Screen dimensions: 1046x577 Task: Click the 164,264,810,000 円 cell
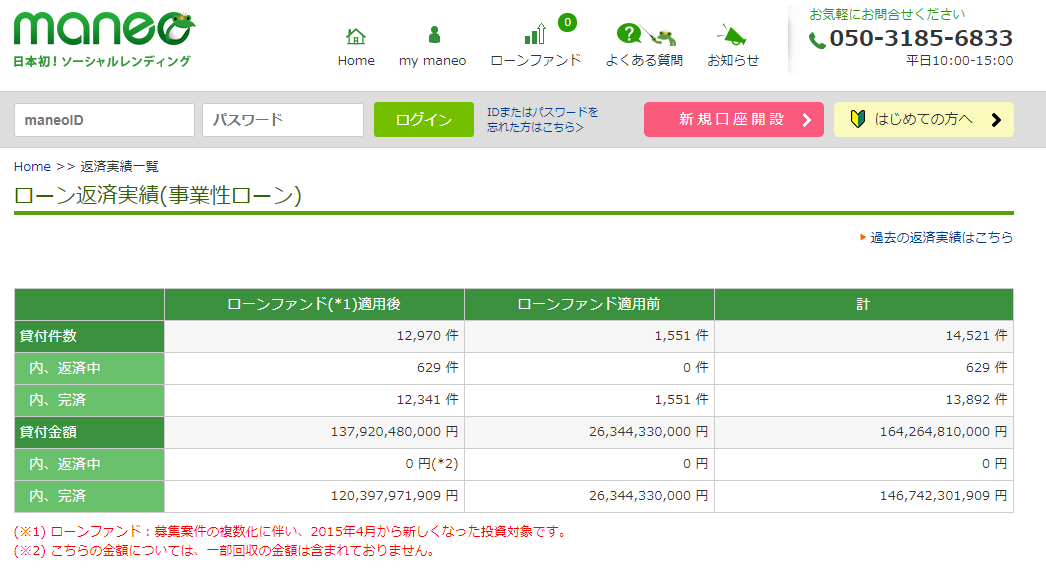(x=864, y=432)
